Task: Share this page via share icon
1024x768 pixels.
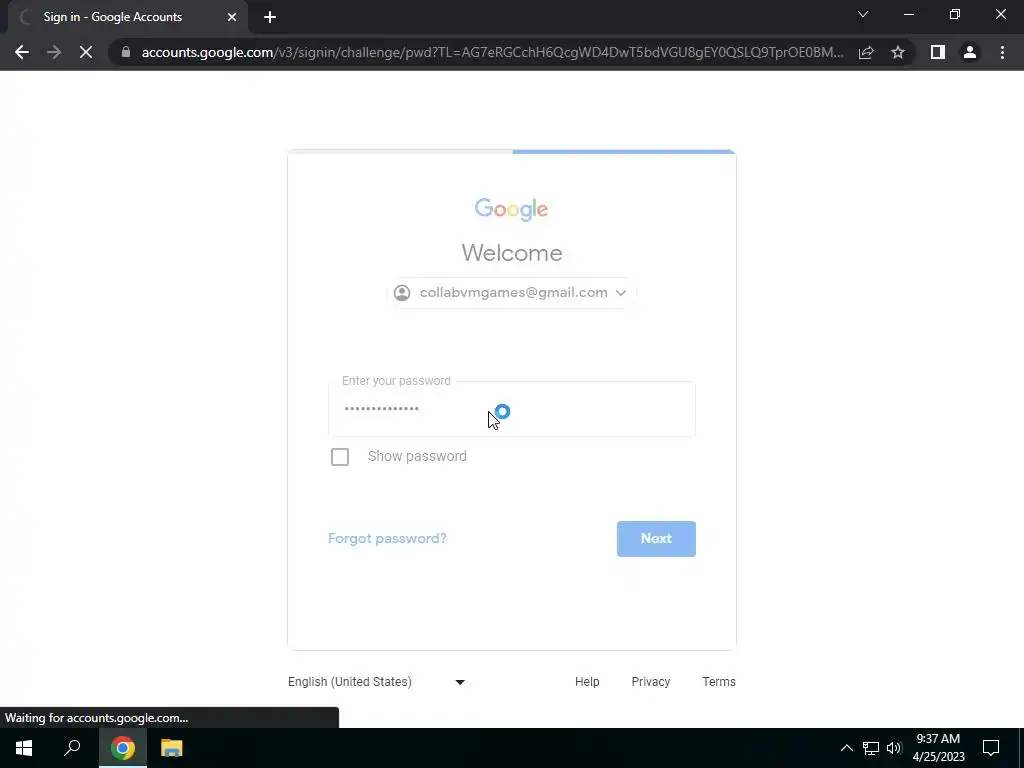Action: [866, 52]
